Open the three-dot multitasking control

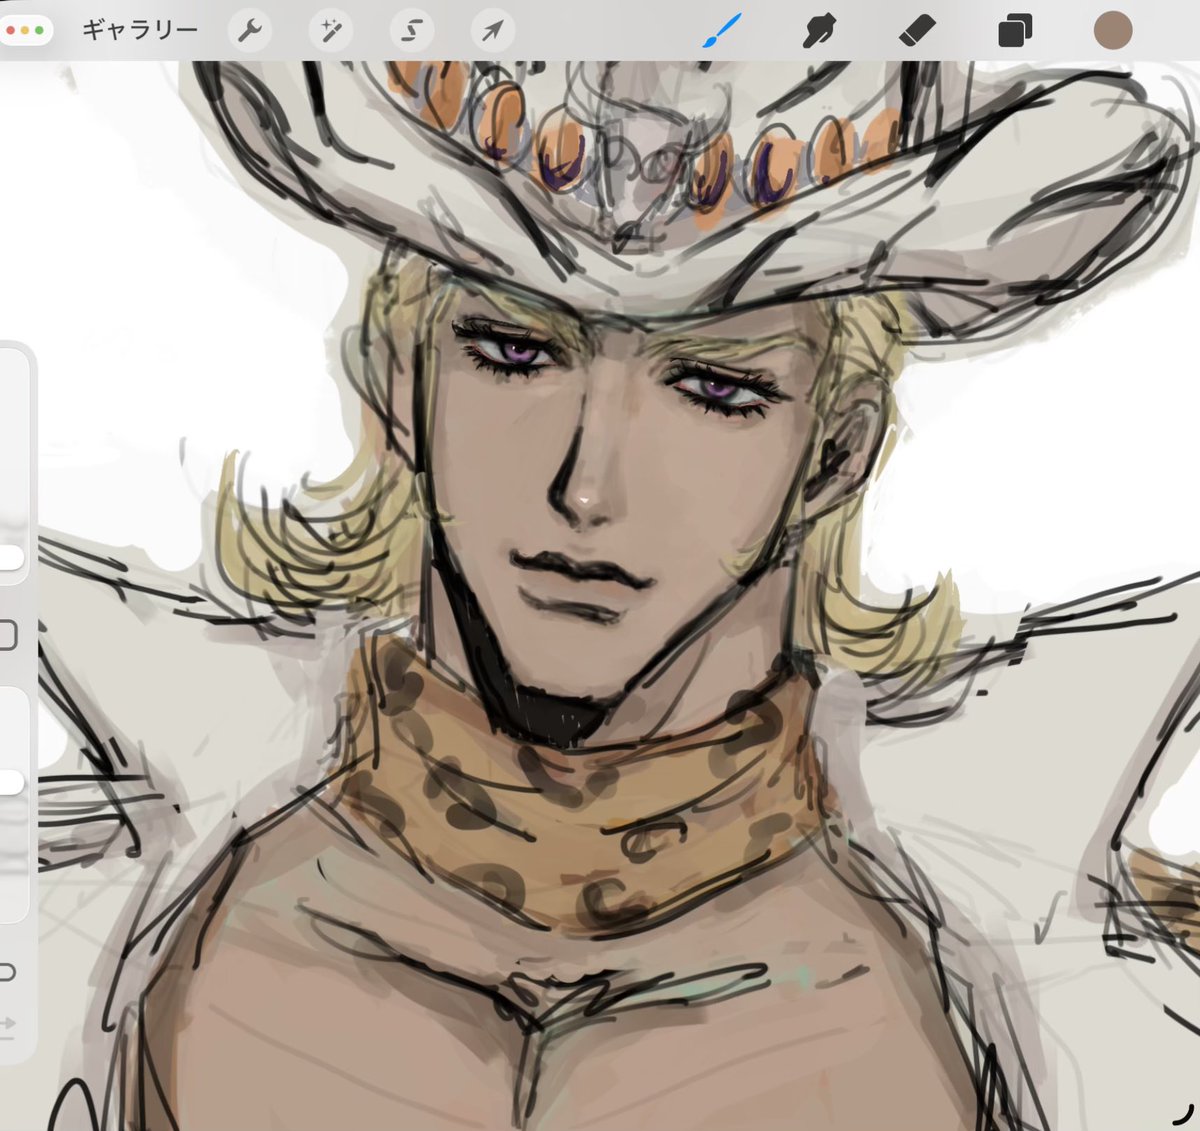[x=25, y=30]
